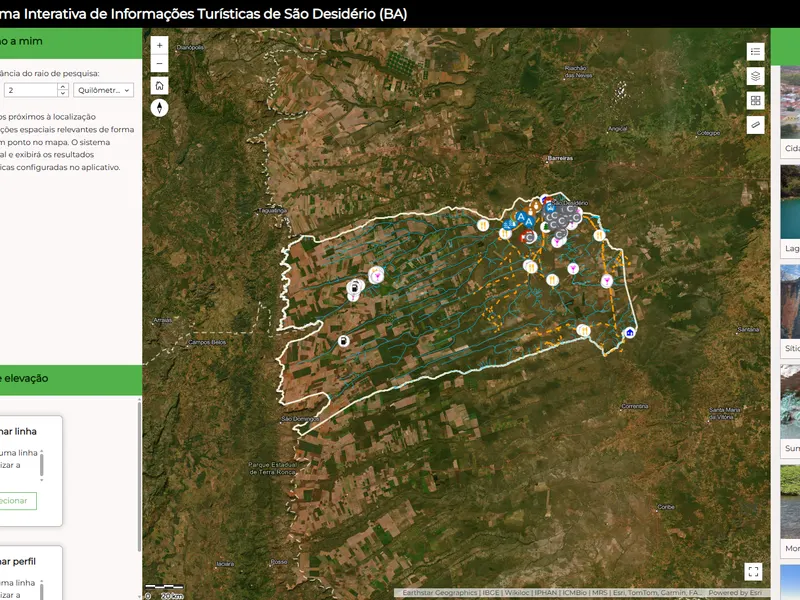Select the blue house lodging marker
This screenshot has height=600, width=800.
(x=630, y=333)
